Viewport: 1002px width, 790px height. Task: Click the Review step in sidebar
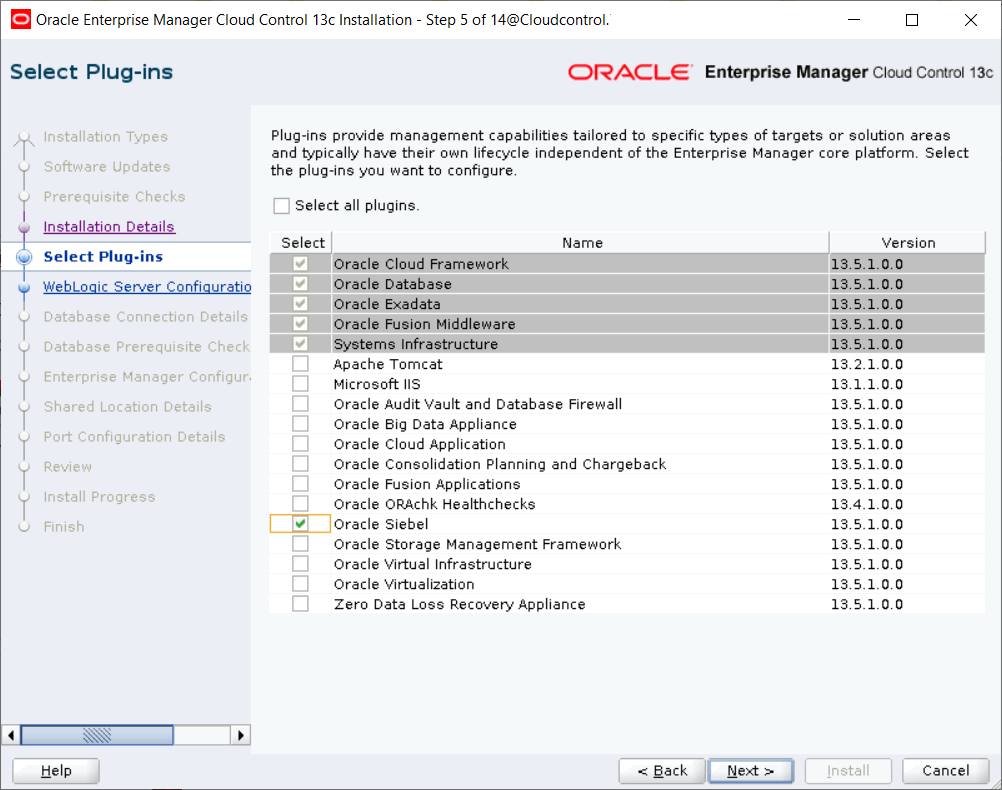[x=68, y=467]
